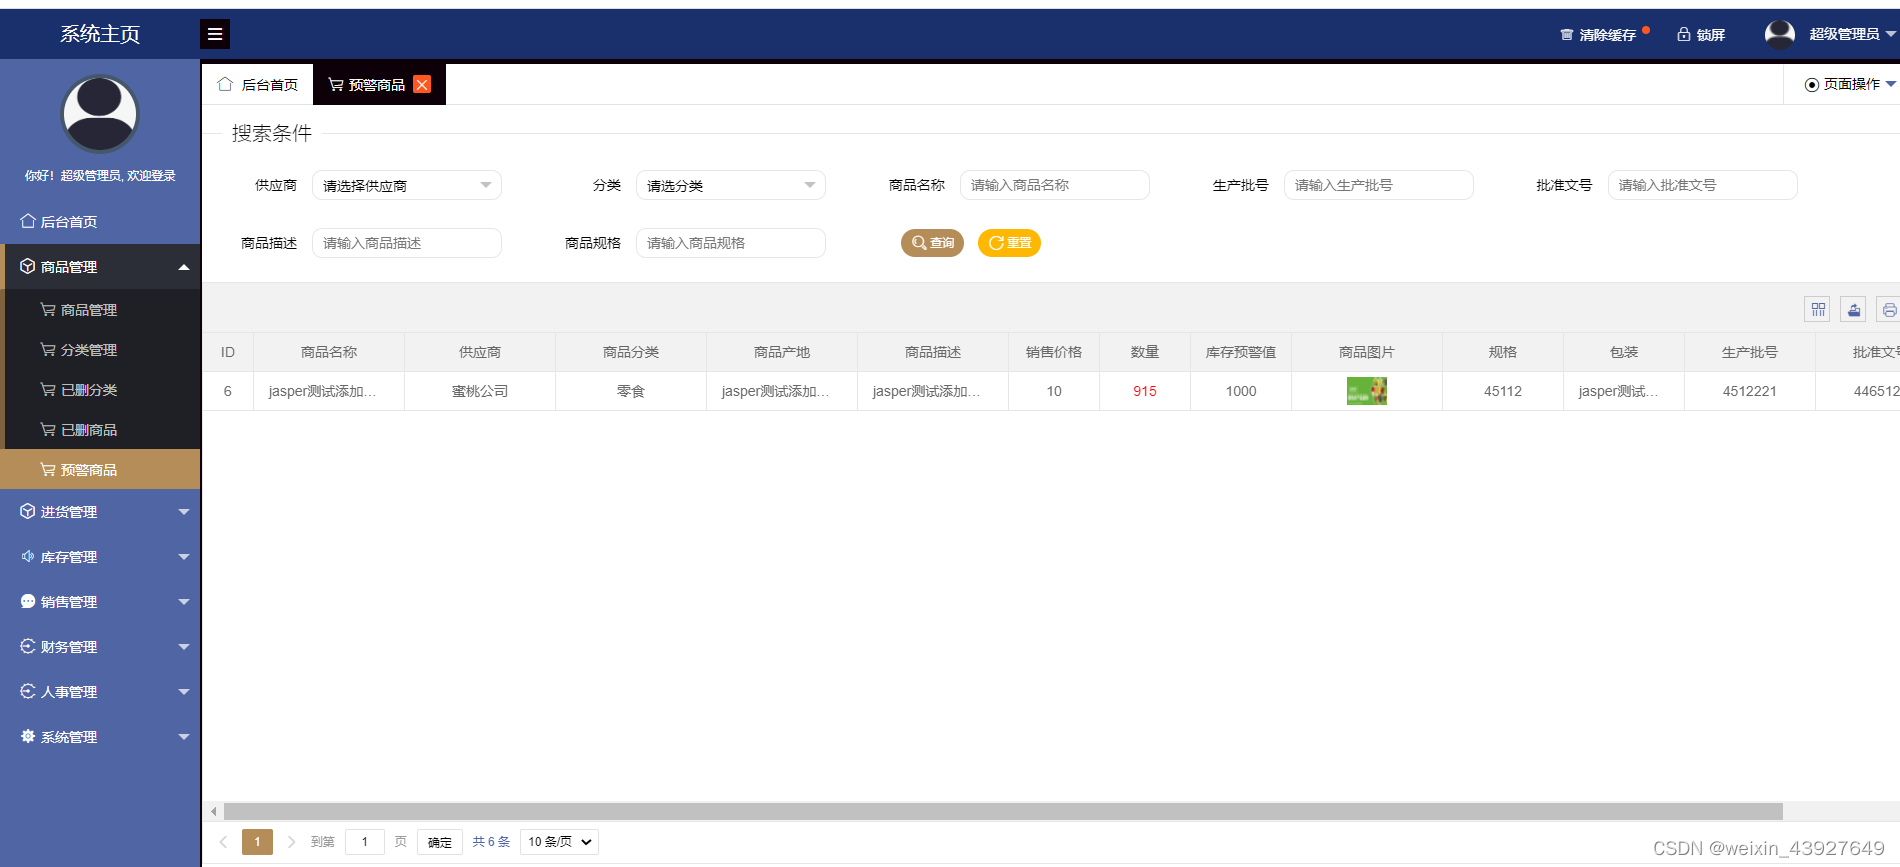This screenshot has width=1900, height=867.
Task: Click the ID column header
Action: point(228,352)
